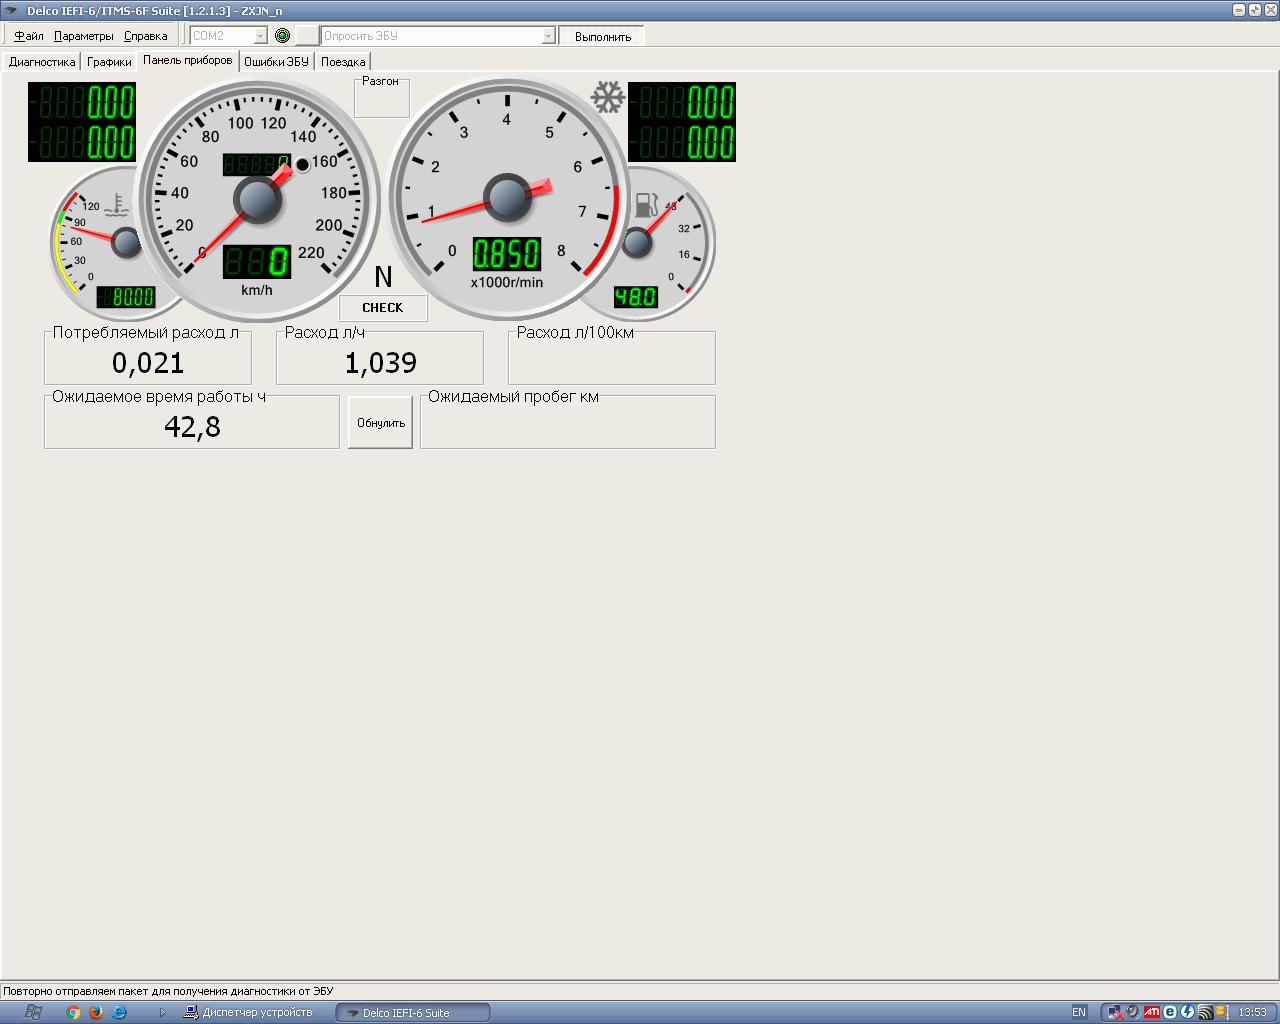Click the 48.0 fuel level readout
This screenshot has height=1024, width=1280.
coord(635,297)
